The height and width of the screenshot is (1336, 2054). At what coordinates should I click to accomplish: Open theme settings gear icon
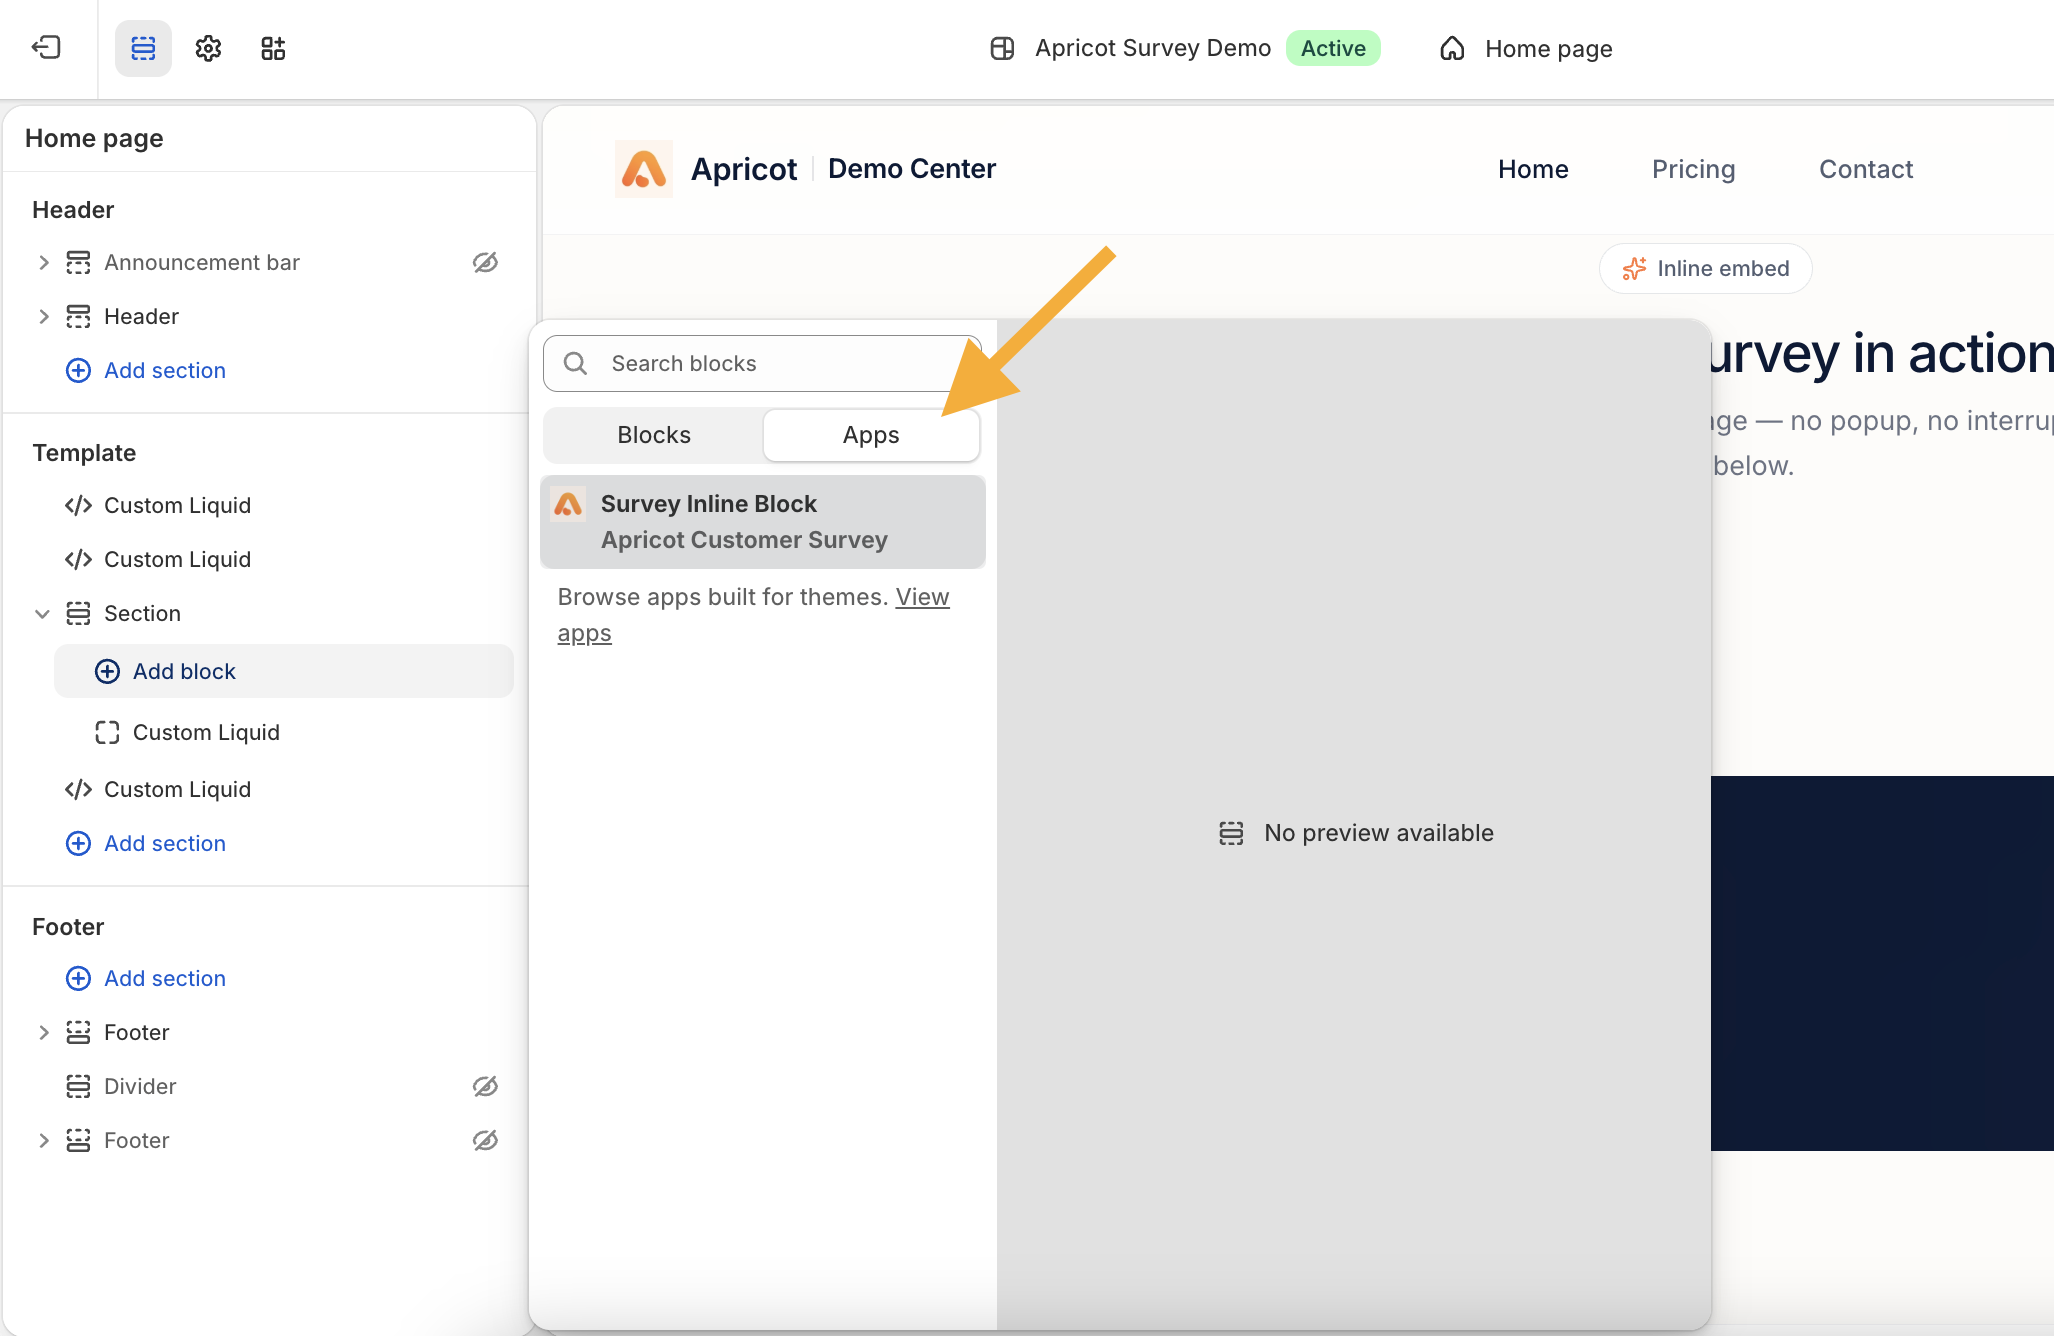point(208,48)
